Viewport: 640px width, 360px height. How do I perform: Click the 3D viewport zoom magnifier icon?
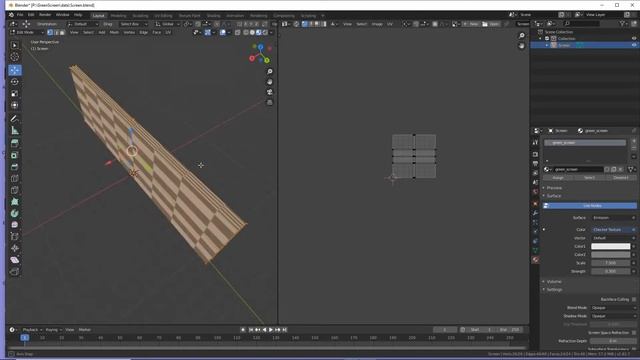(x=270, y=72)
